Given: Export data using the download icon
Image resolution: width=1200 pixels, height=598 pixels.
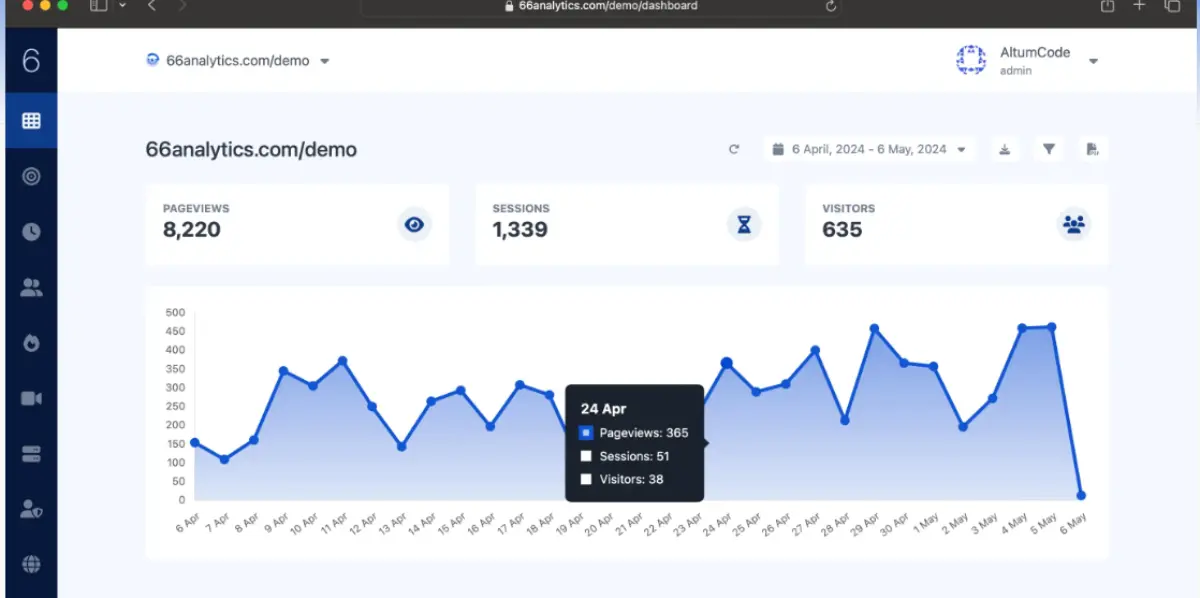Looking at the screenshot, I should 1005,148.
